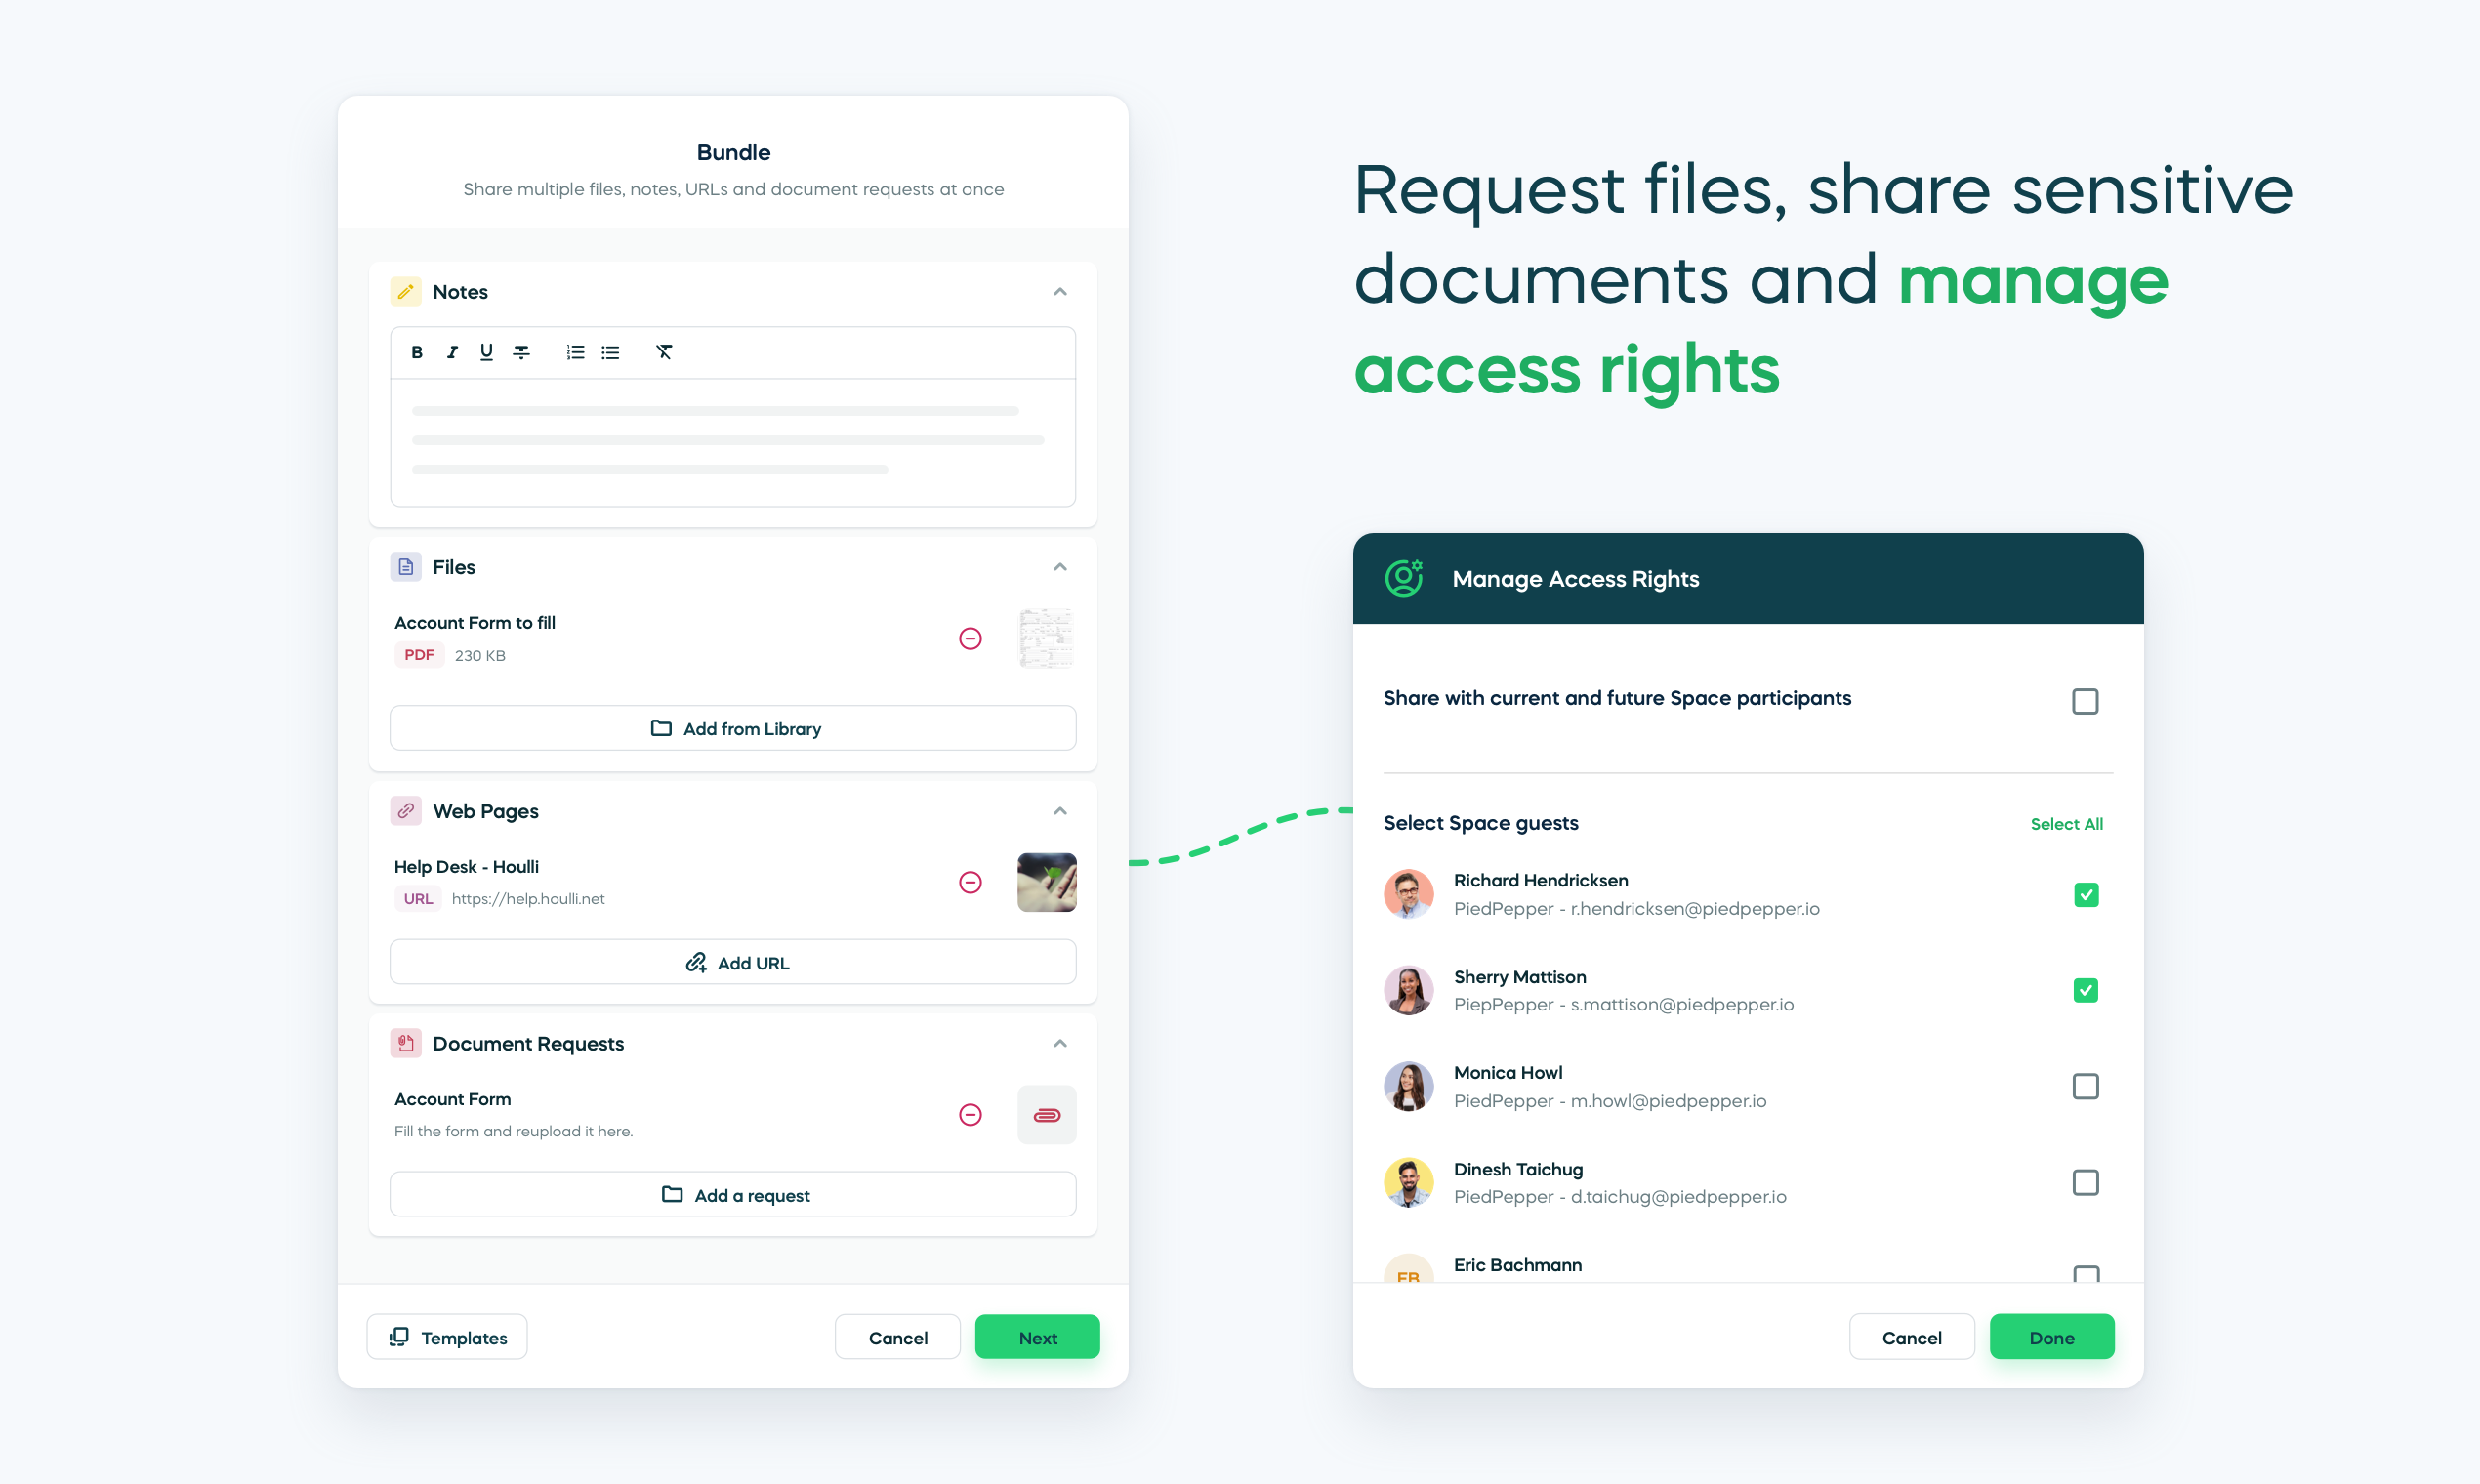The image size is (2480, 1484).
Task: Click Monica Howl's avatar
Action: pyautogui.click(x=1409, y=1086)
